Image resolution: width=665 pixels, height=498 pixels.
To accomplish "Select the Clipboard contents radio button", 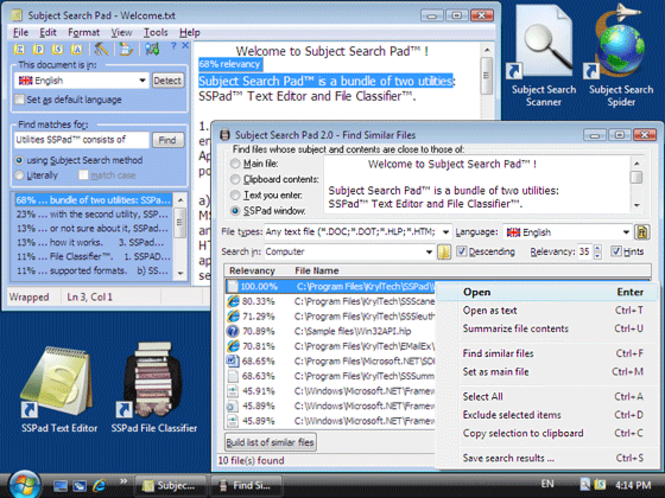I will click(x=235, y=179).
